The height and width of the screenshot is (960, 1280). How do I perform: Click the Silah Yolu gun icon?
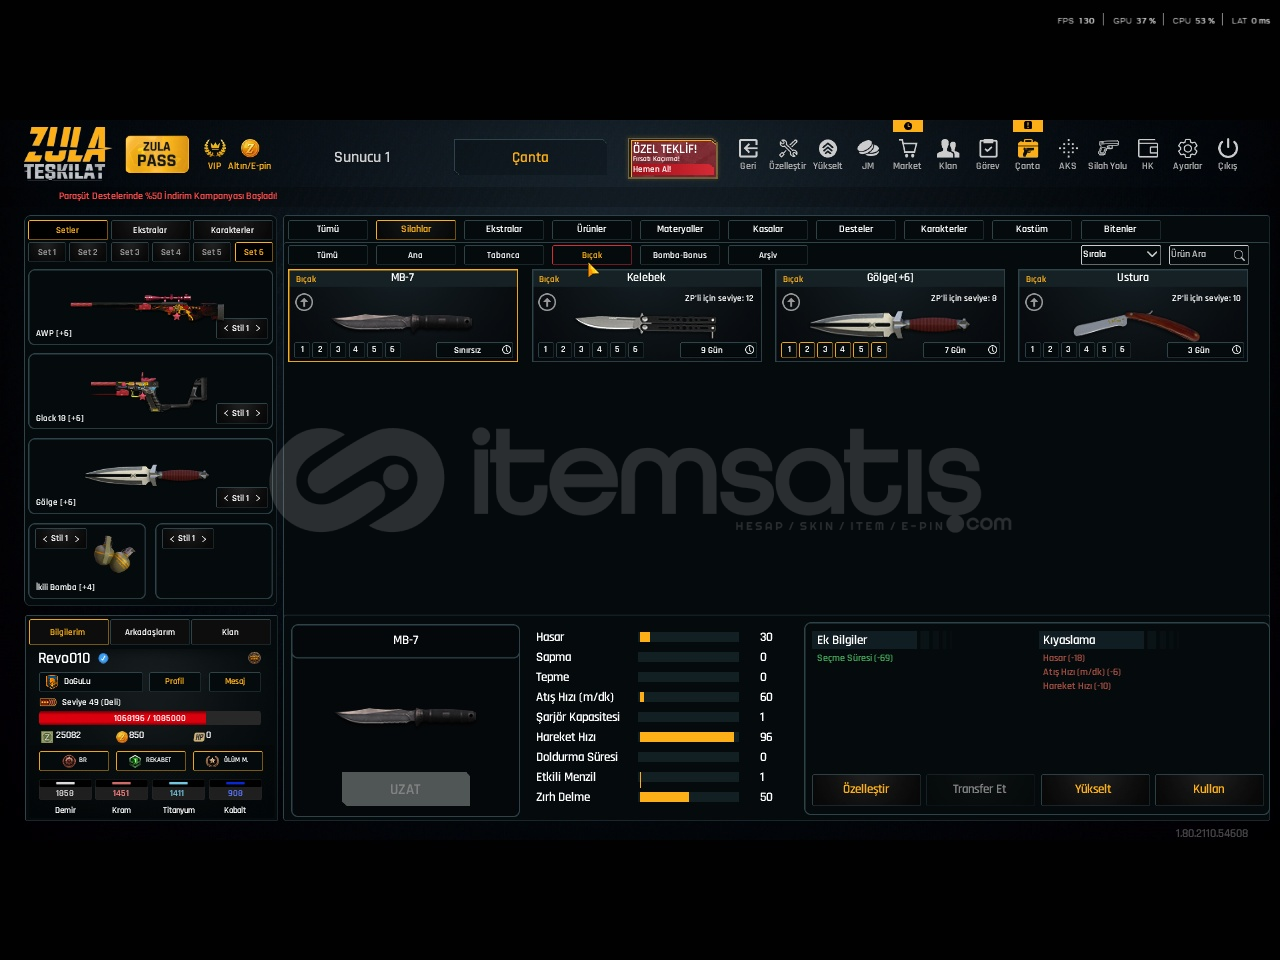pos(1107,150)
